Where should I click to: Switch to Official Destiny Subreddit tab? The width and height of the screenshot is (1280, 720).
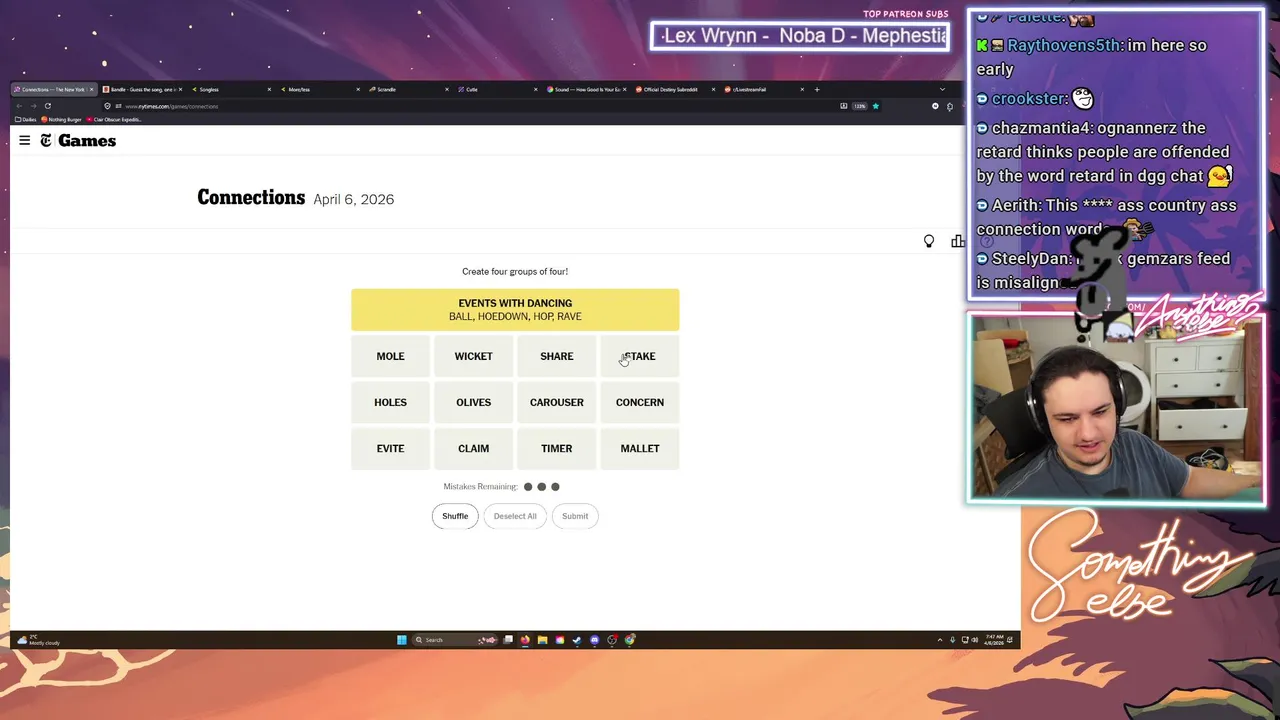click(x=675, y=89)
